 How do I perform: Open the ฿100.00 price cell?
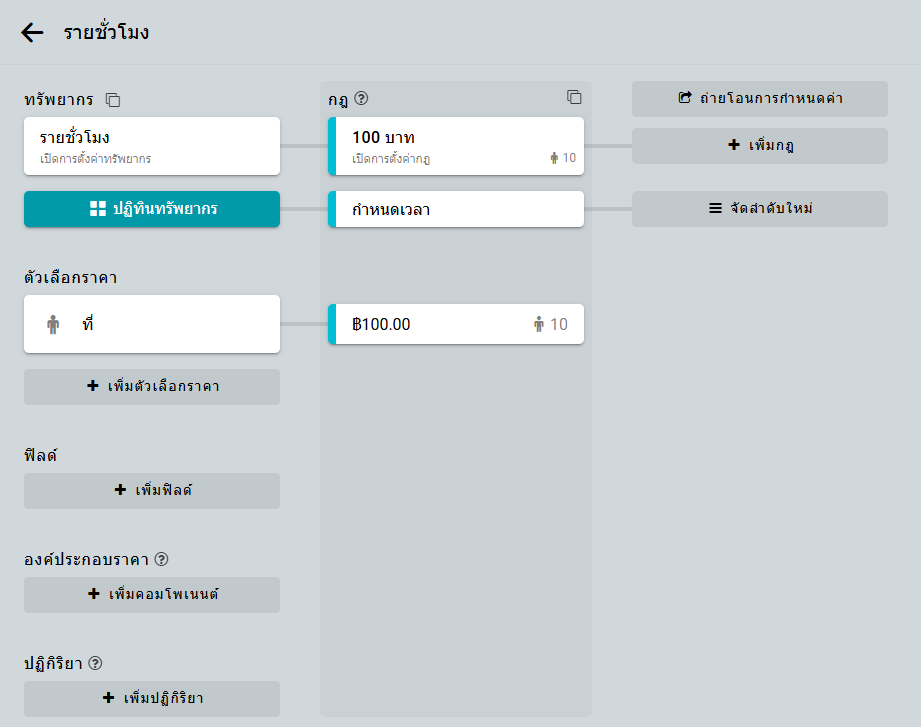pos(440,324)
